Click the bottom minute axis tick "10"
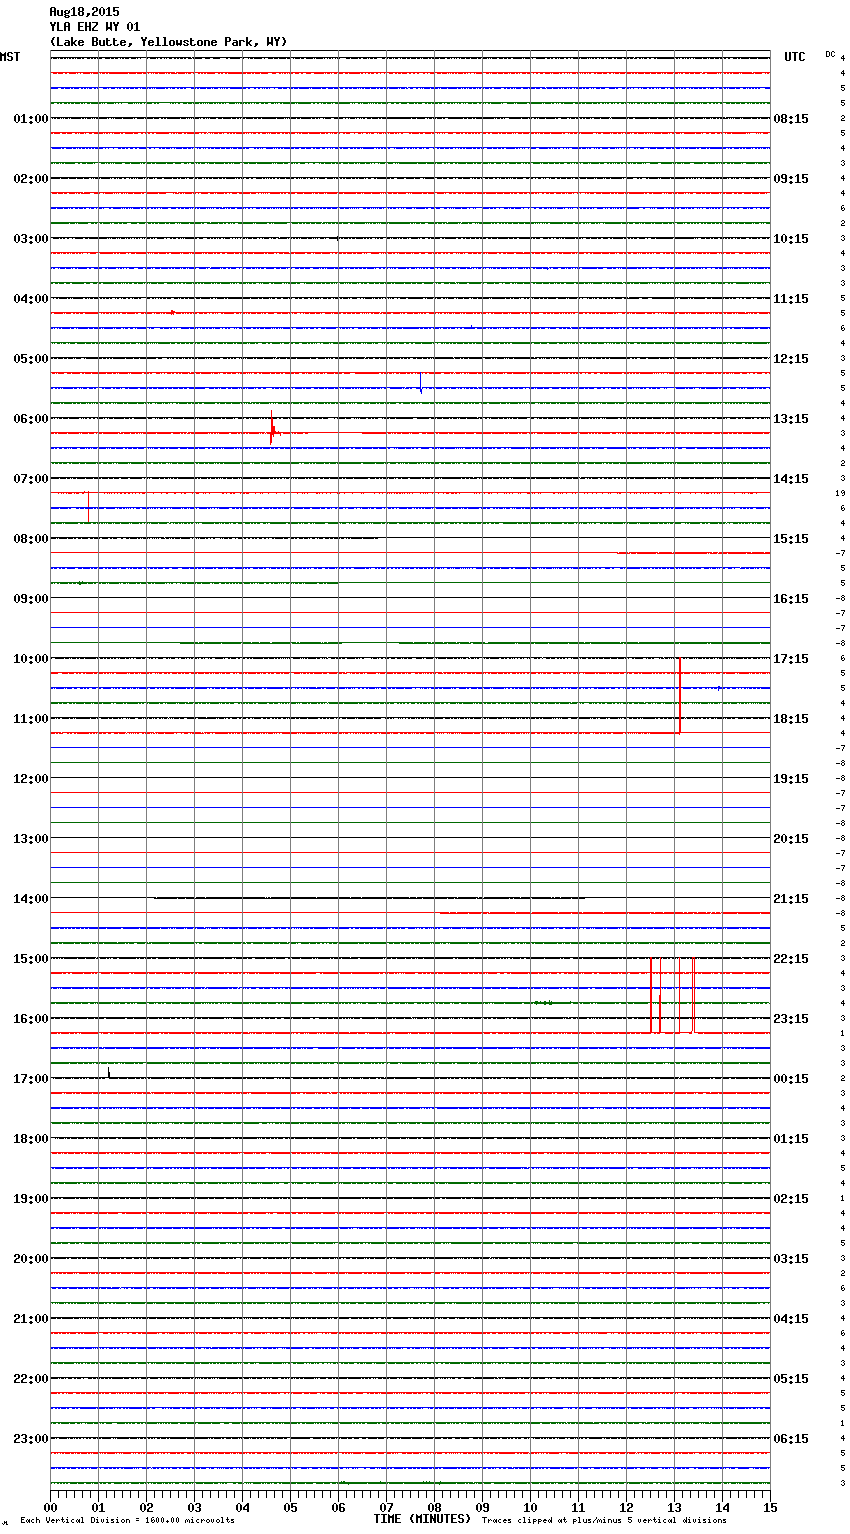The height and width of the screenshot is (1534, 850). 529,1507
